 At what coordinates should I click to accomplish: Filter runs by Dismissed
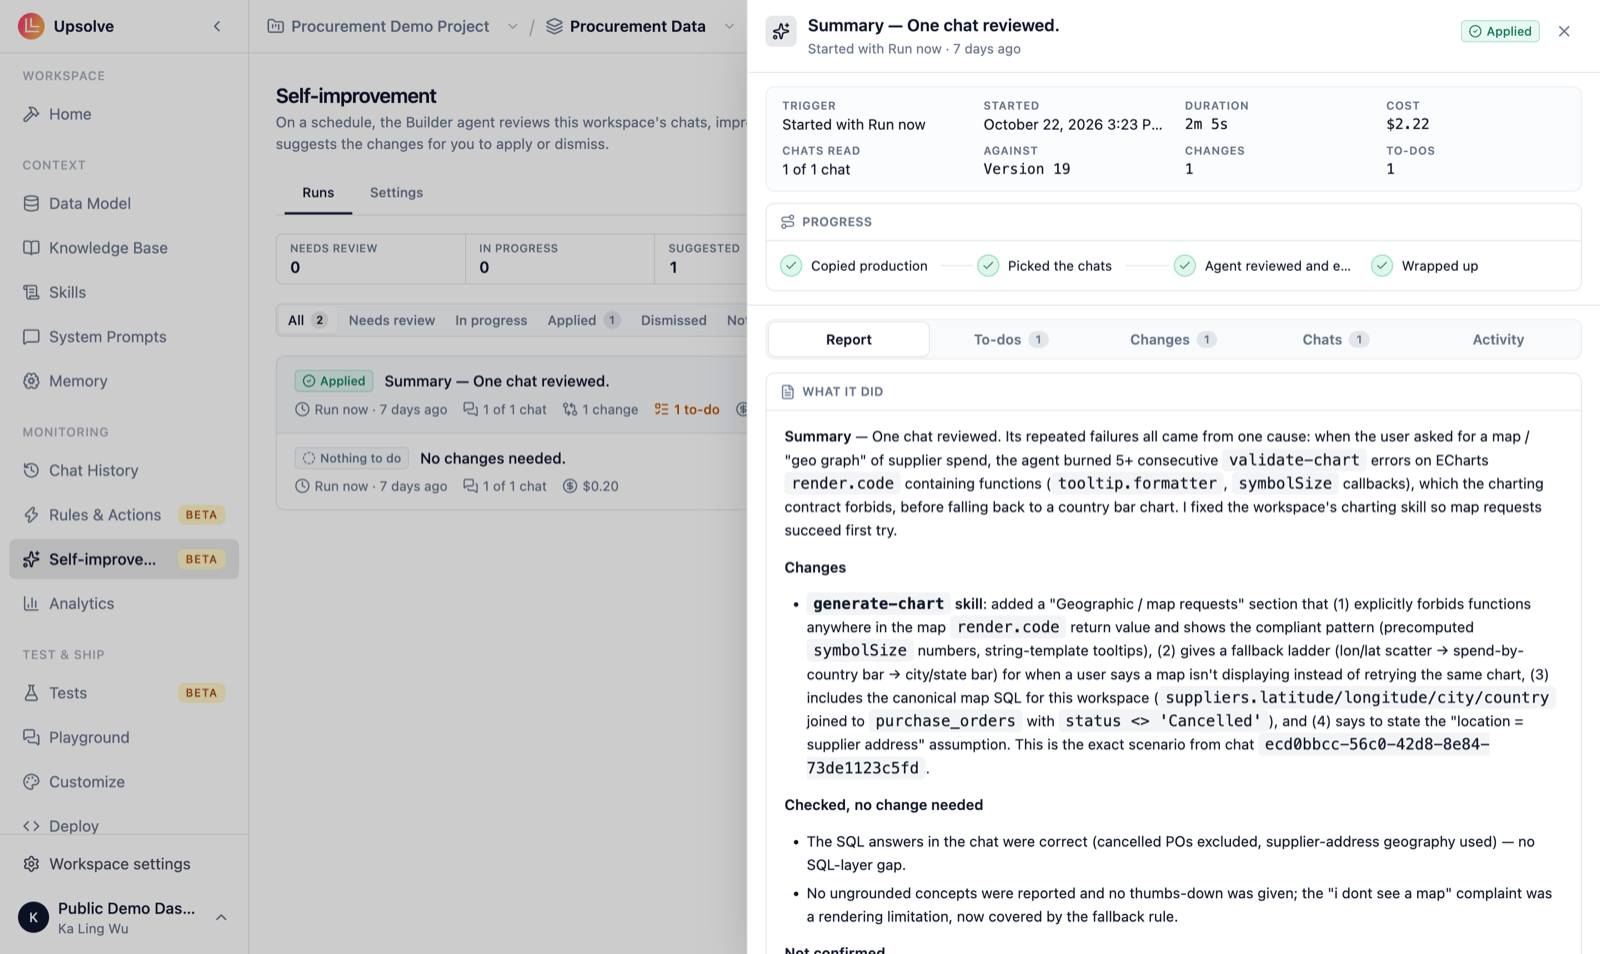click(x=674, y=320)
